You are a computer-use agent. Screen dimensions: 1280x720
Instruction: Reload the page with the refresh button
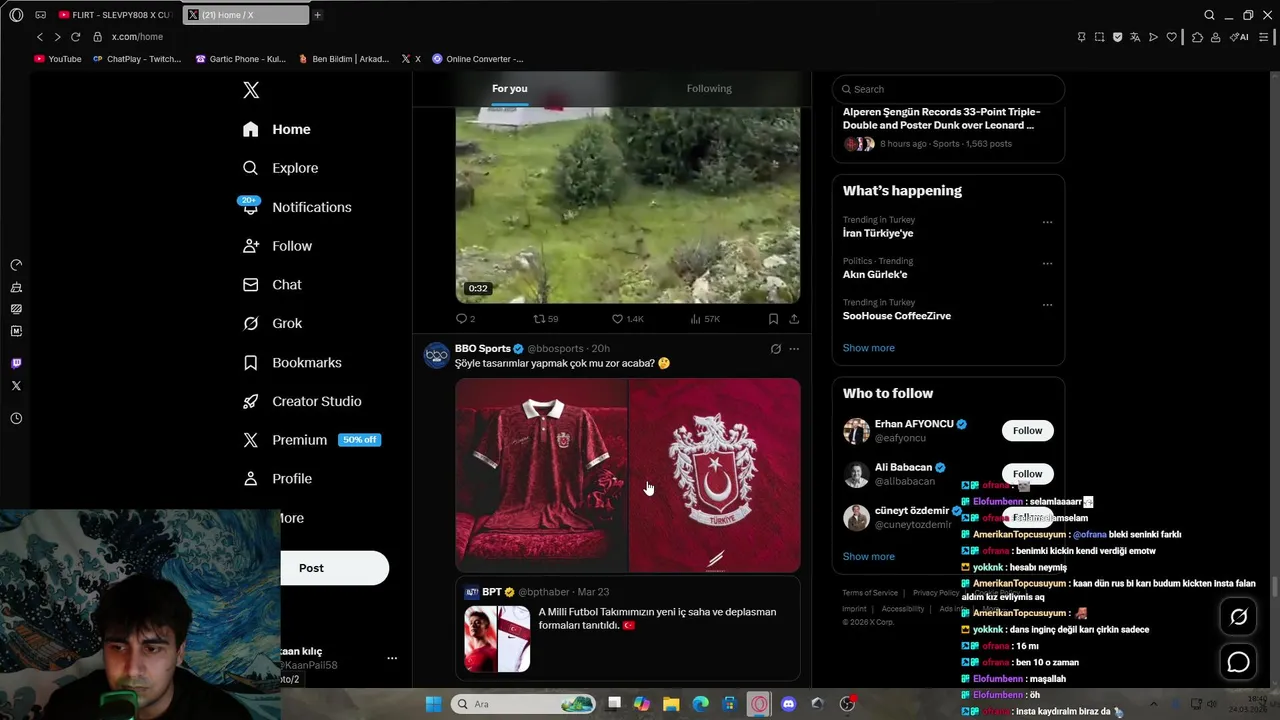[x=75, y=37]
